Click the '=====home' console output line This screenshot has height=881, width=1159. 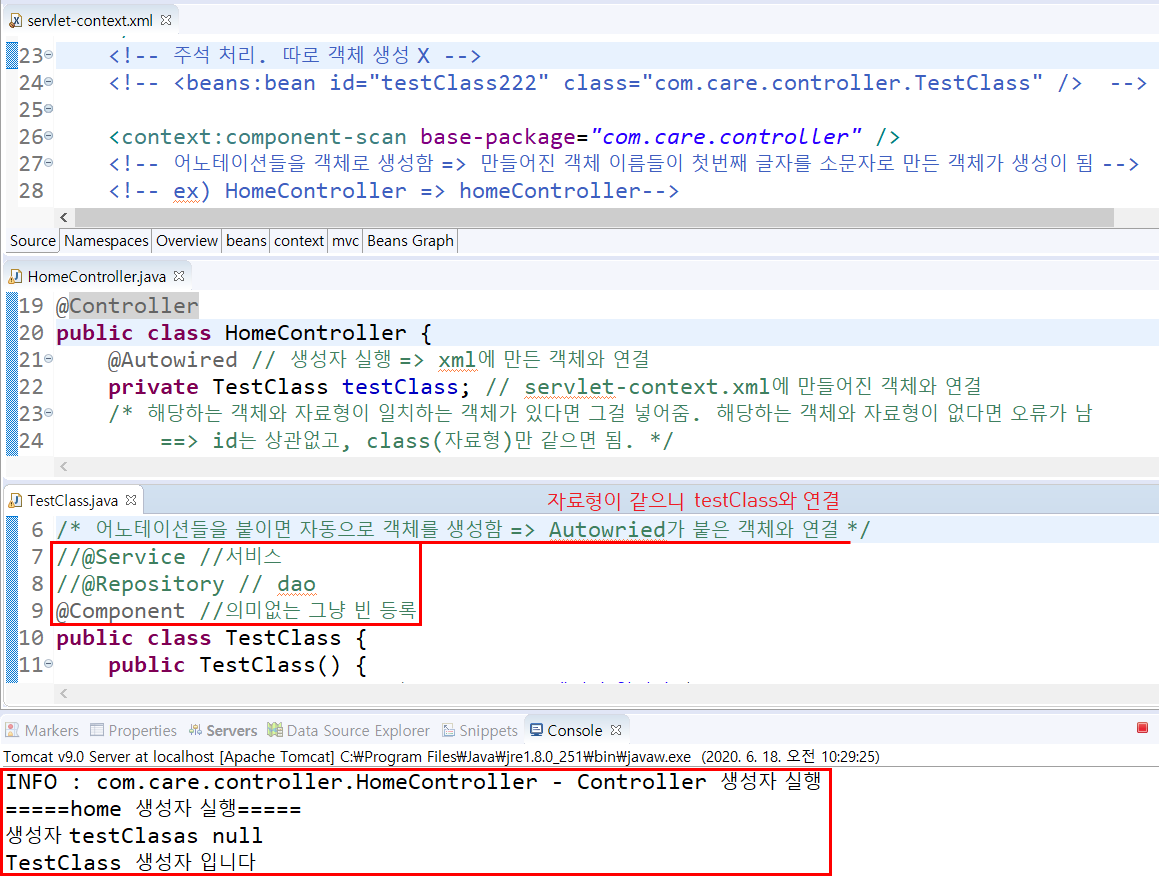click(154, 809)
